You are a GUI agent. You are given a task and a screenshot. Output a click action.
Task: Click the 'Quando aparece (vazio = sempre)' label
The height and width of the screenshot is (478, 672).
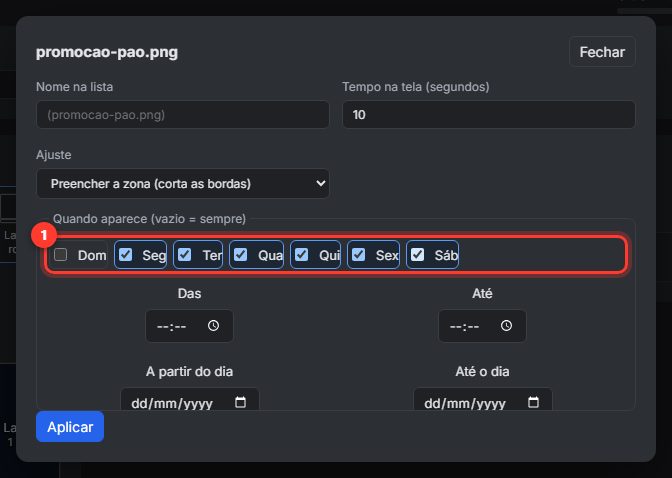click(x=149, y=219)
